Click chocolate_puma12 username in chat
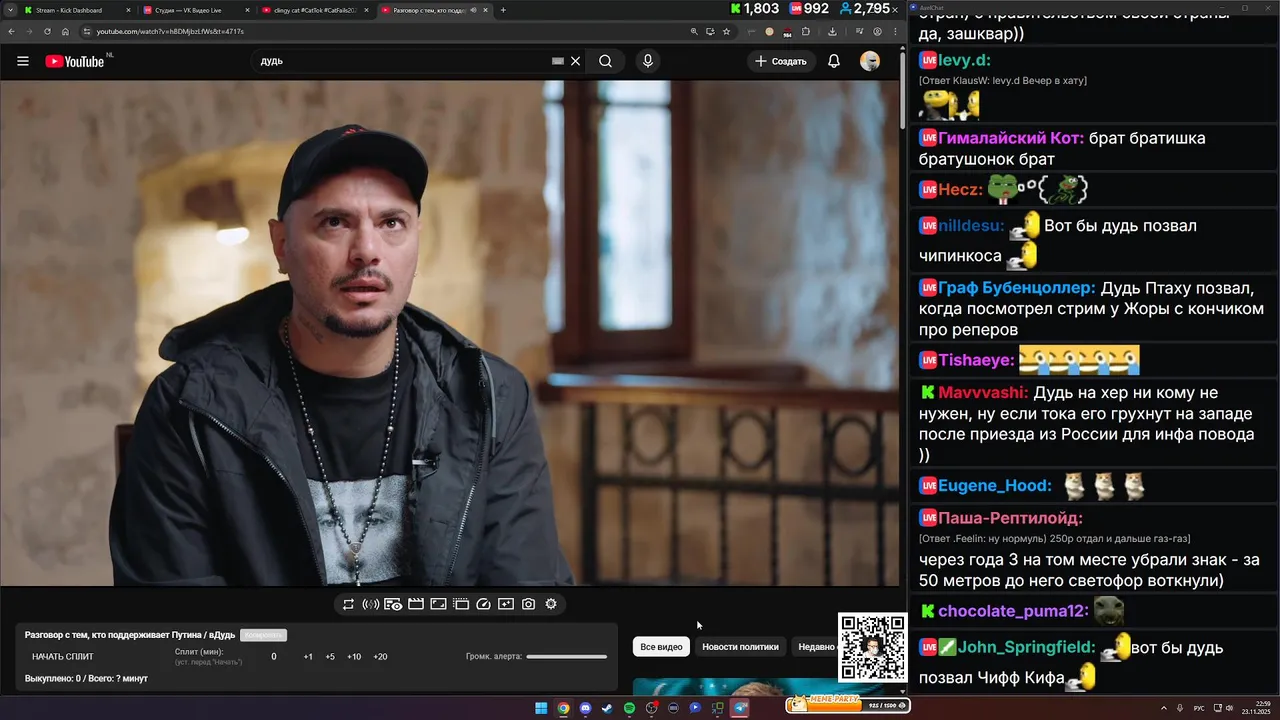Screen dimensions: 1280x720 pyautogui.click(x=1013, y=611)
